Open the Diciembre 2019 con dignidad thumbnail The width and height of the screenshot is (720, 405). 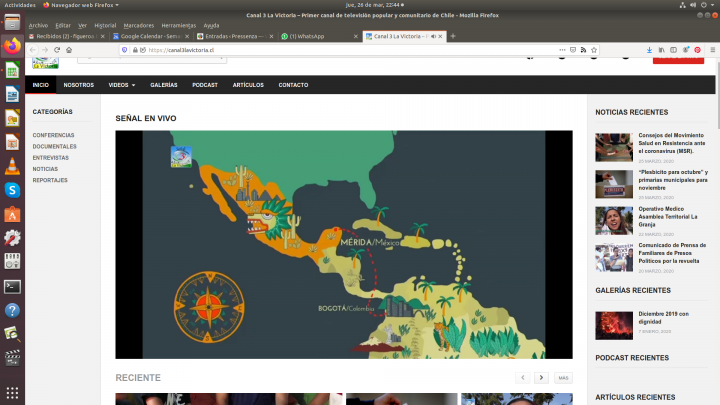coord(613,324)
